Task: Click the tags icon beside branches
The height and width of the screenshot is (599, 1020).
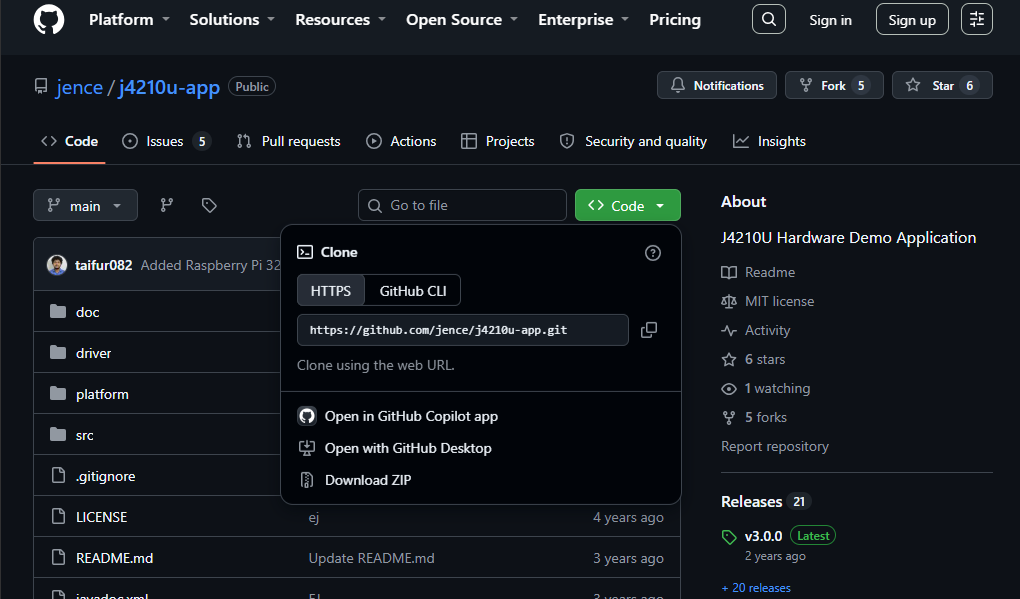Action: (209, 206)
